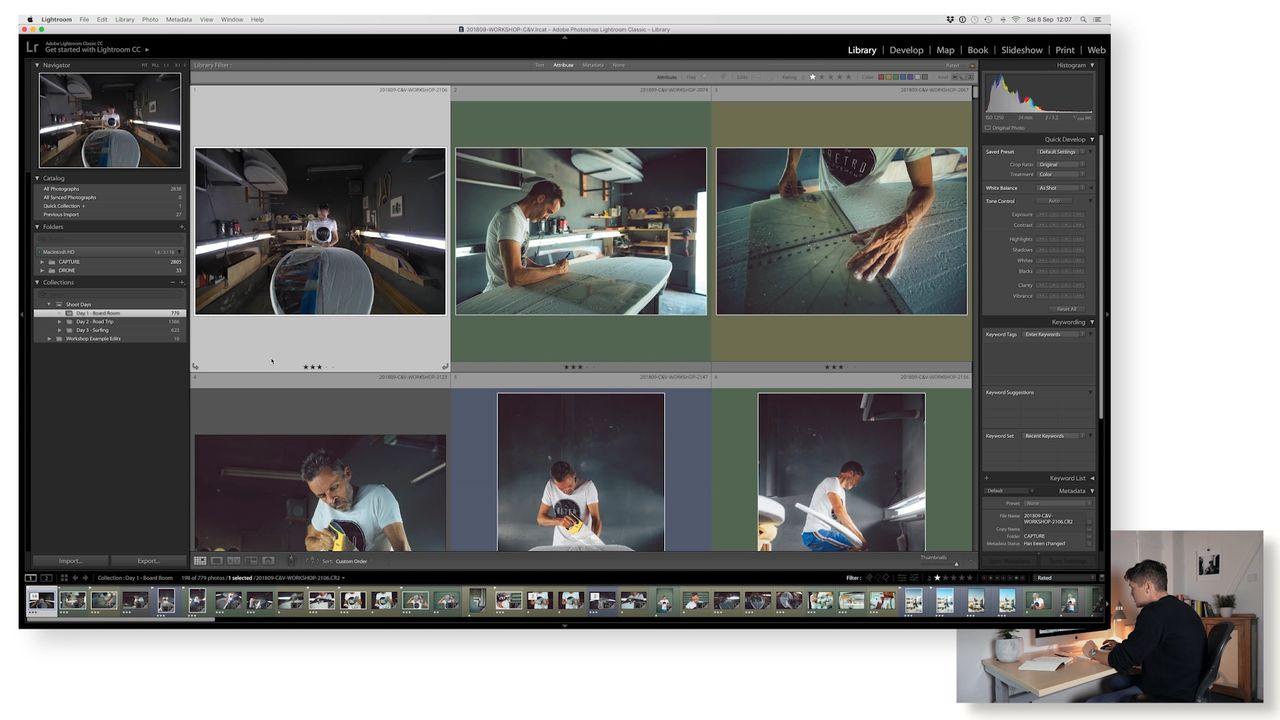Open Saved Preset Default Settings dropdown
The width and height of the screenshot is (1280, 720).
[1060, 152]
